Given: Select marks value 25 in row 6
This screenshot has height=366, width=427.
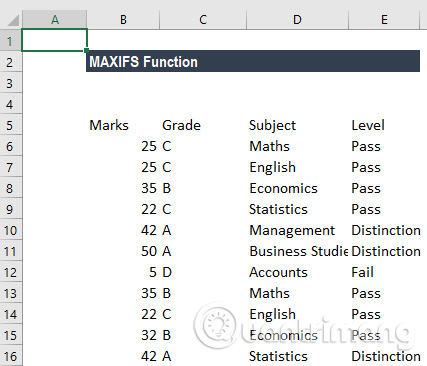Looking at the screenshot, I should [123, 146].
